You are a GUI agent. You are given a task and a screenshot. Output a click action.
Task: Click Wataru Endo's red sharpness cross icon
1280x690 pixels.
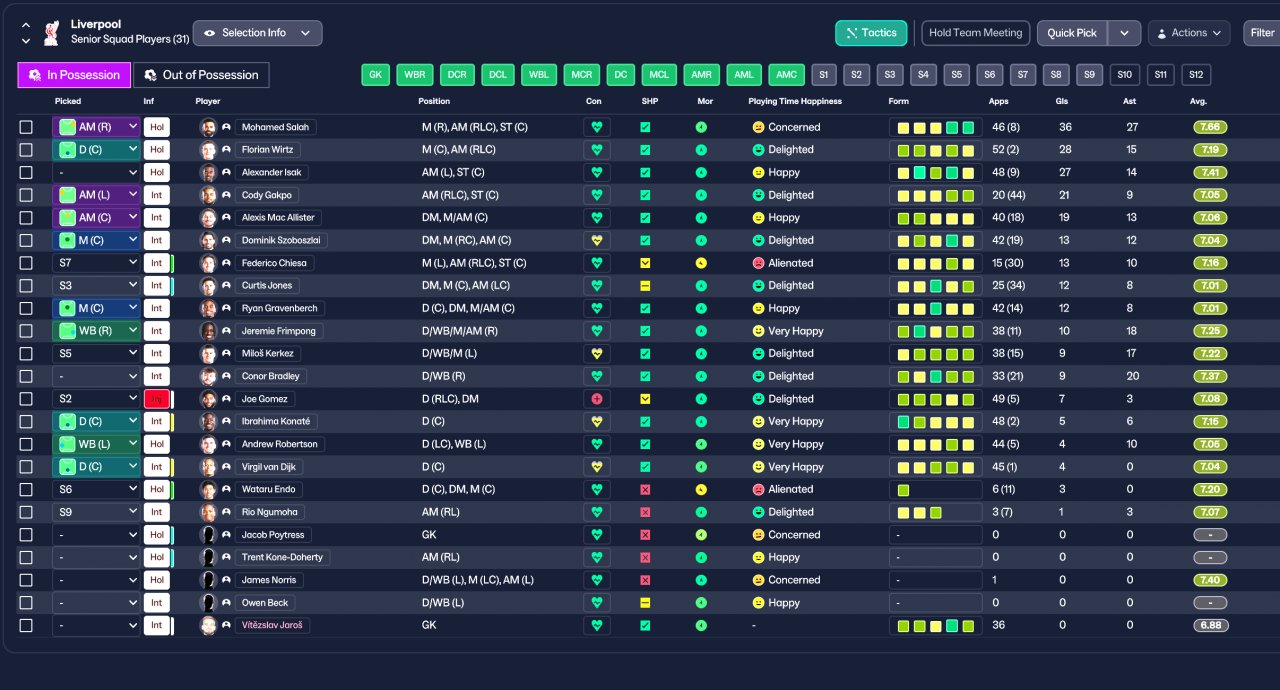pyautogui.click(x=645, y=489)
